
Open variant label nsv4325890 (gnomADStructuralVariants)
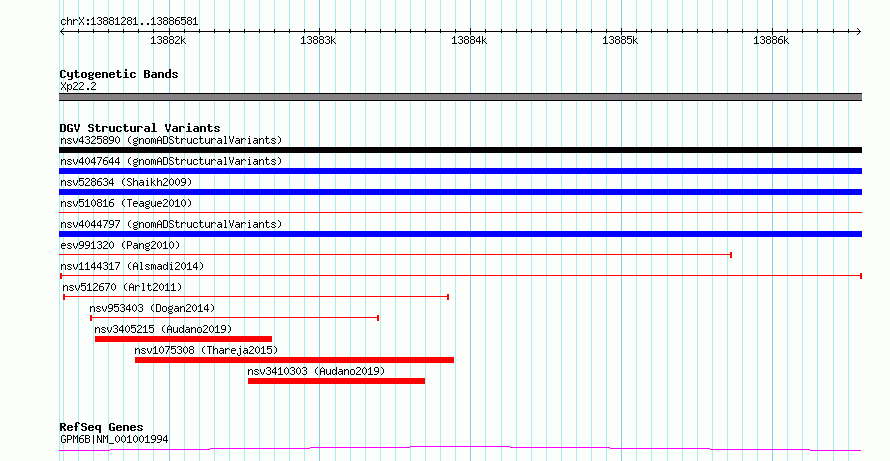171,140
